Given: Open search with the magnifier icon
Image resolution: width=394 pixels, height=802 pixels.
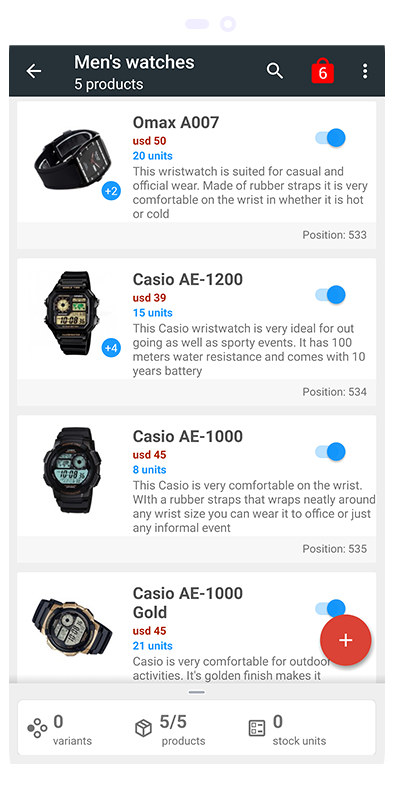Looking at the screenshot, I should pos(275,71).
